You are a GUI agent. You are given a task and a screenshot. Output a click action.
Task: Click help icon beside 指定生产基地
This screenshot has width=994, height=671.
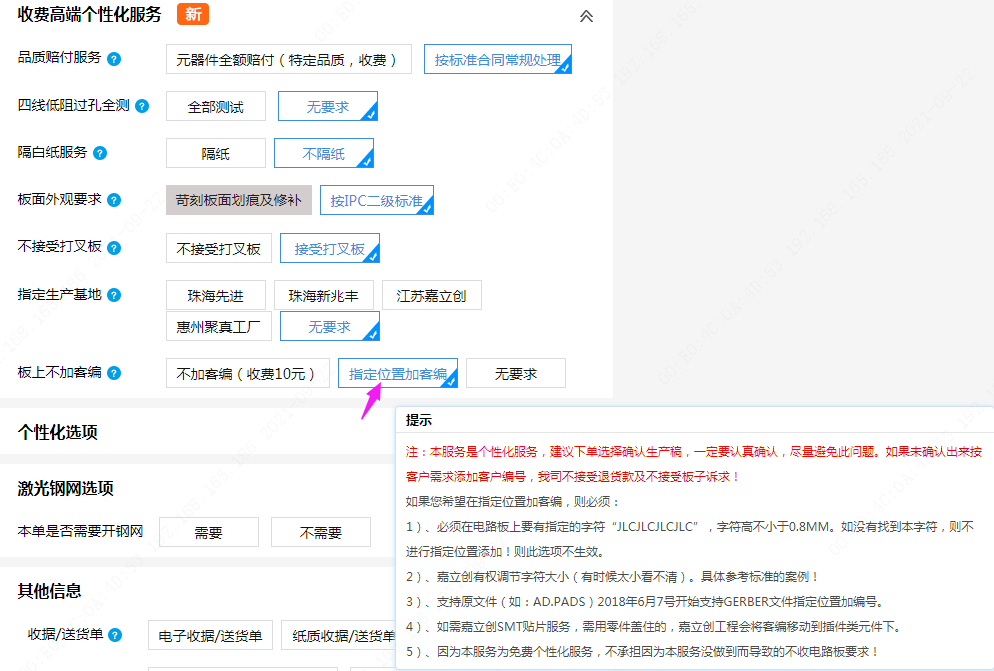tap(114, 295)
